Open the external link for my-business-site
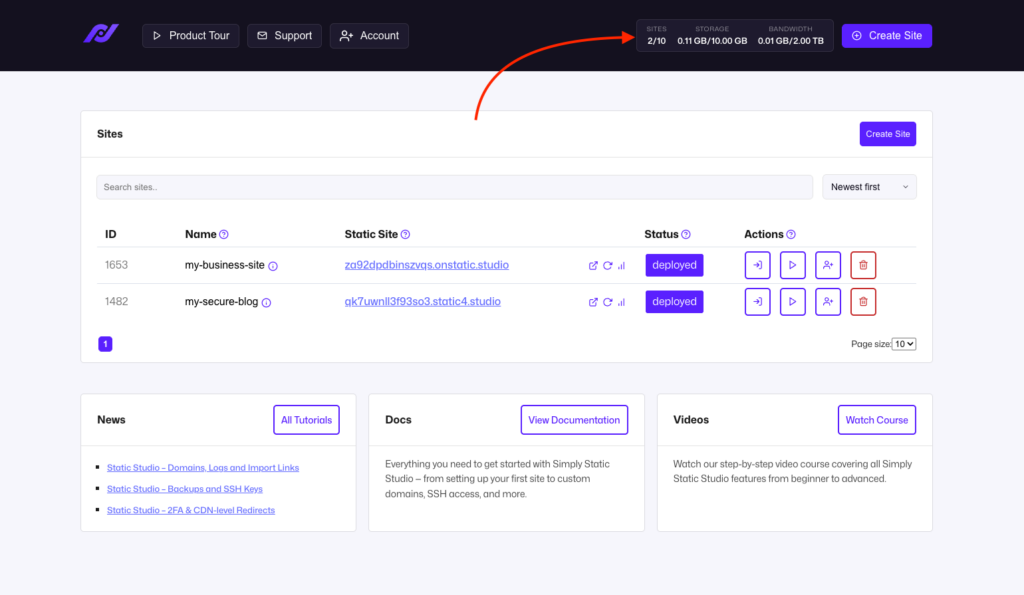This screenshot has height=595, width=1024. point(593,264)
